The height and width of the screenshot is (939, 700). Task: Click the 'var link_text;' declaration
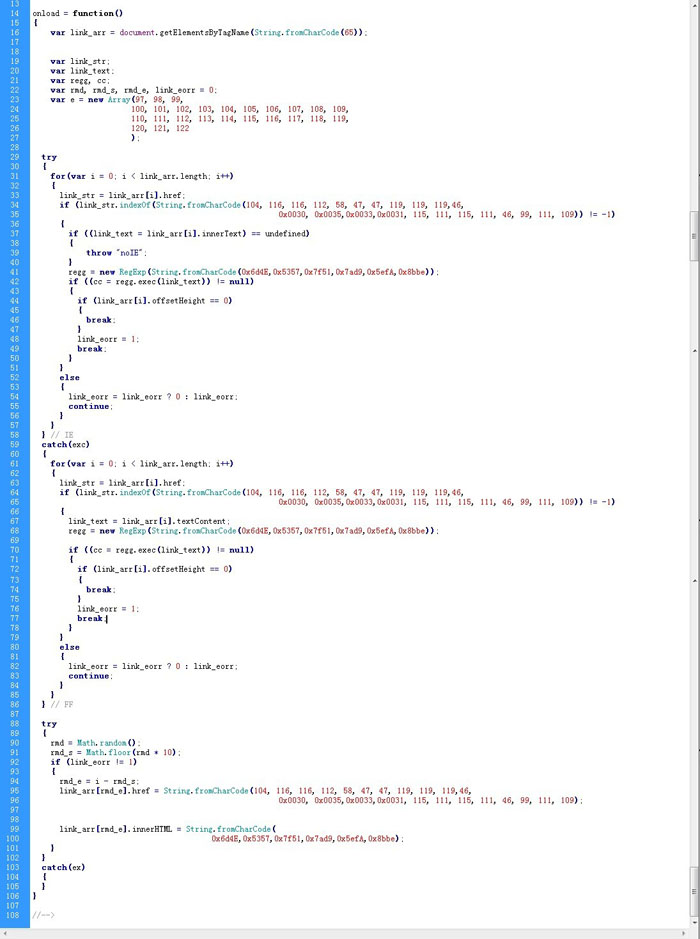pyautogui.click(x=83, y=71)
